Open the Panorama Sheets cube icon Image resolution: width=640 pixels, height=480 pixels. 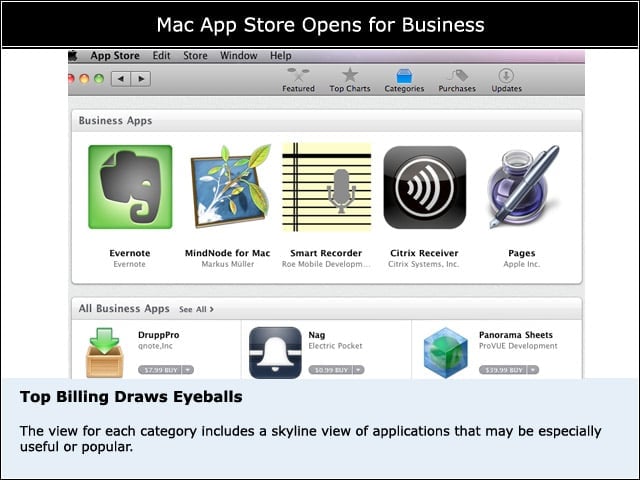pos(445,353)
